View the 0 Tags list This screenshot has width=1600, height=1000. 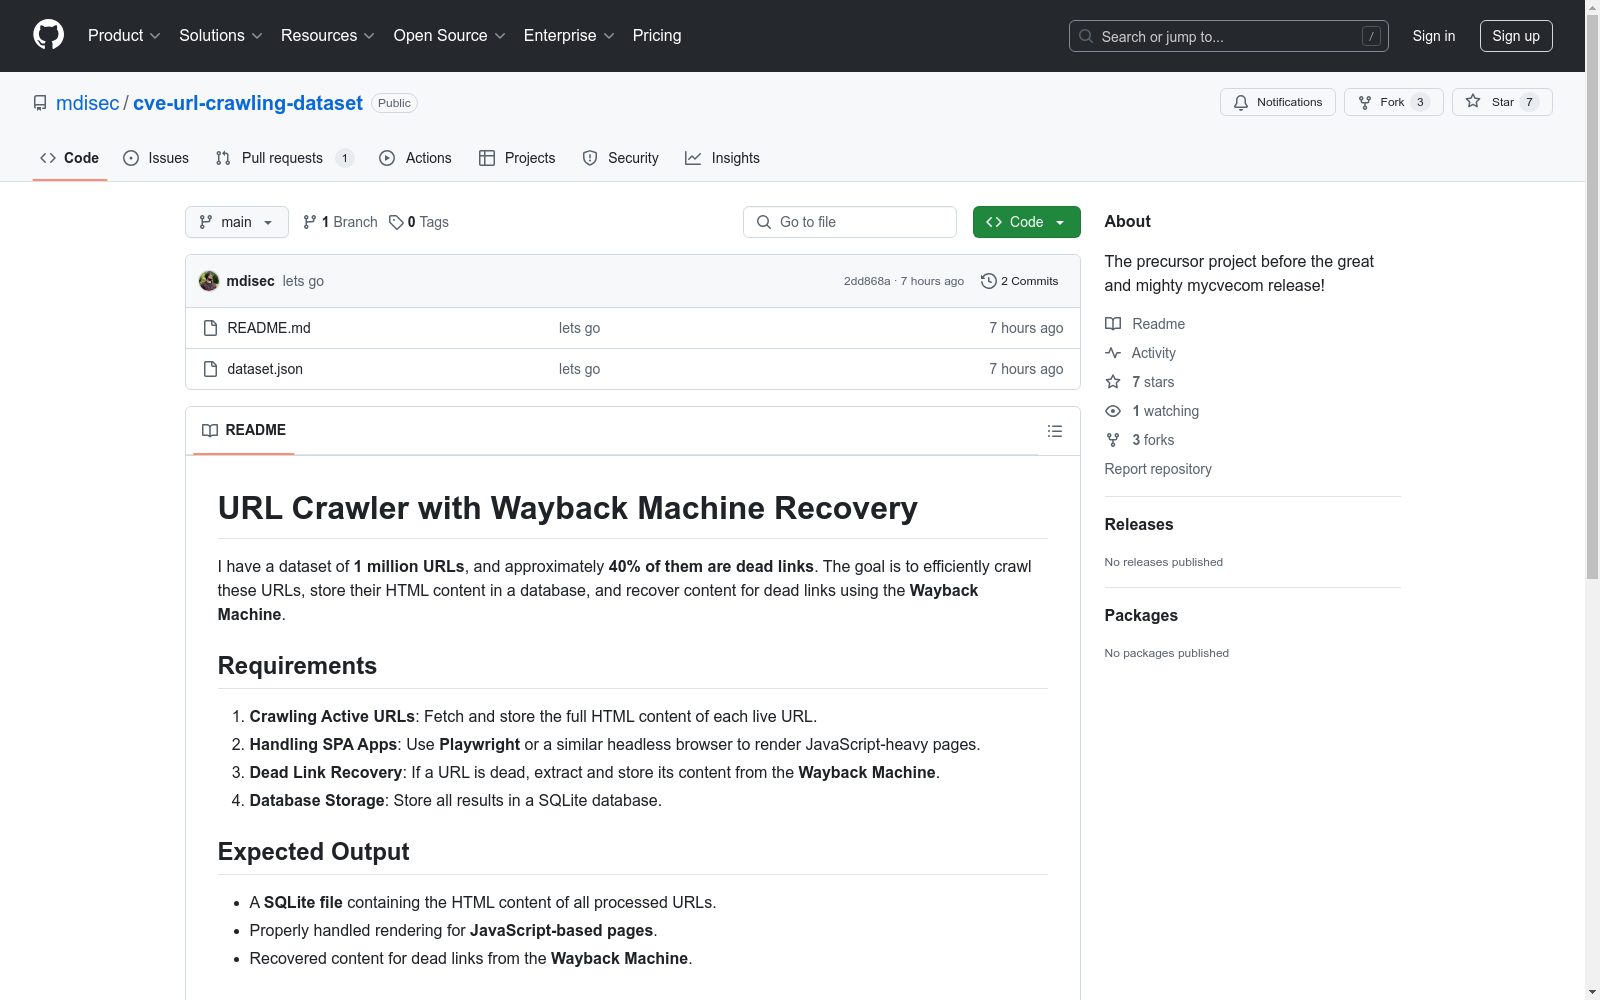[419, 222]
